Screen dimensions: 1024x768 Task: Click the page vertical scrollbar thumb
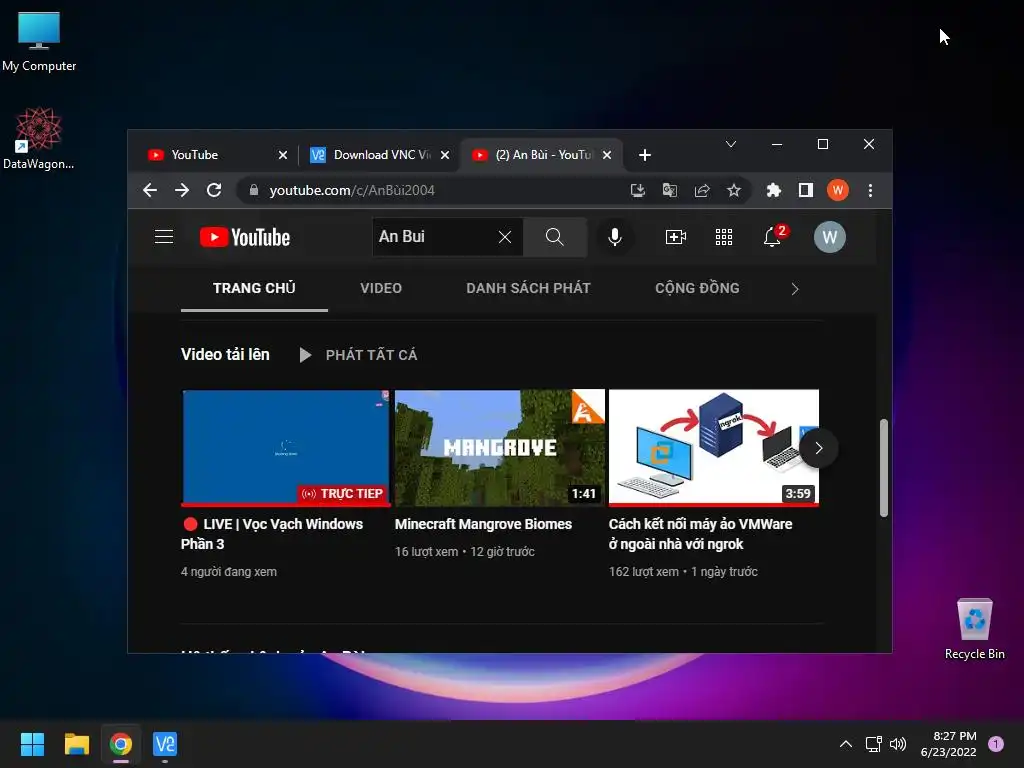tap(883, 468)
